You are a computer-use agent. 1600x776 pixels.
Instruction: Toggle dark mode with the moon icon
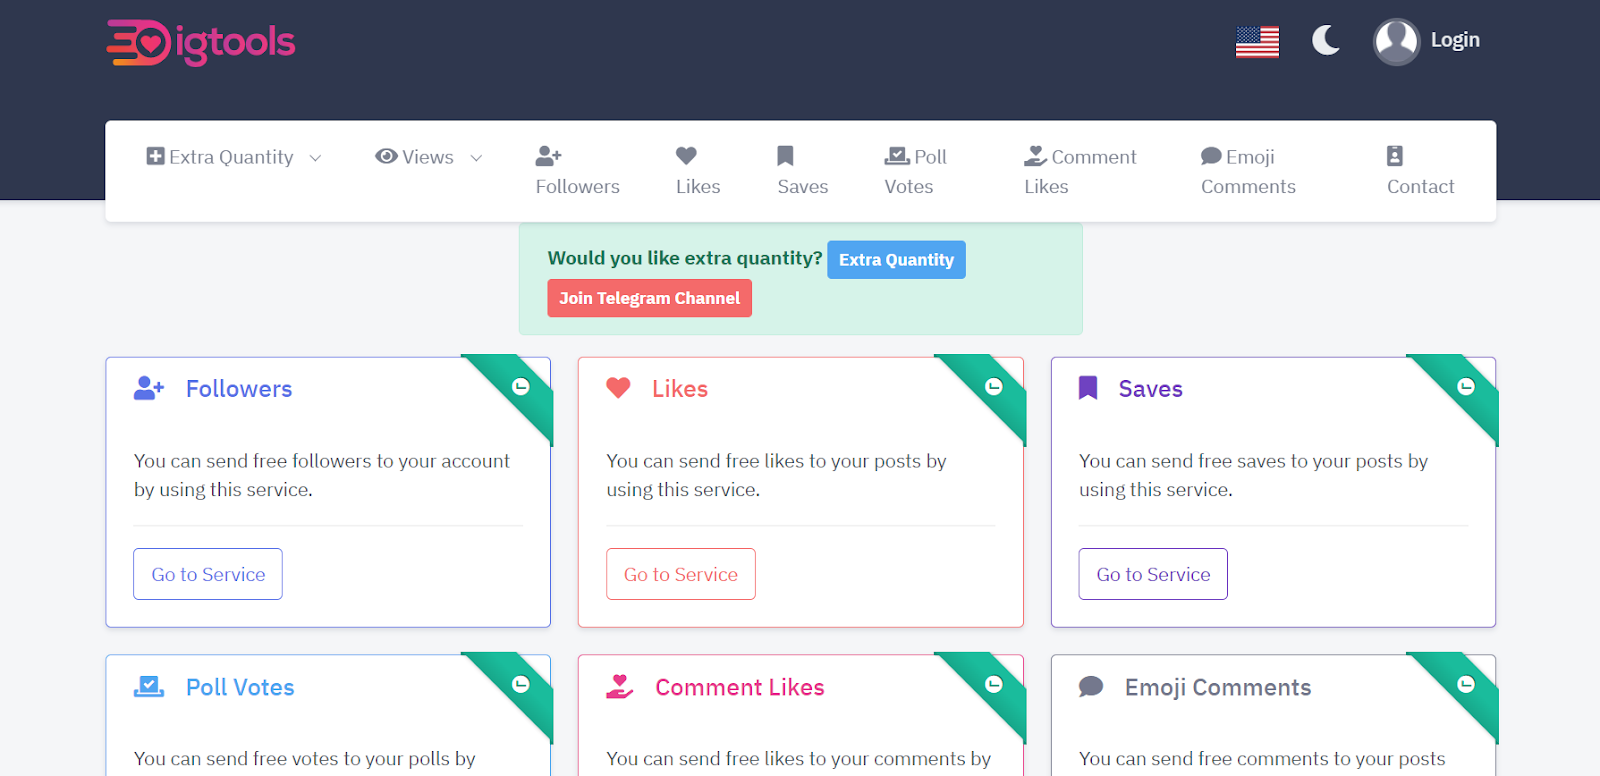point(1325,41)
